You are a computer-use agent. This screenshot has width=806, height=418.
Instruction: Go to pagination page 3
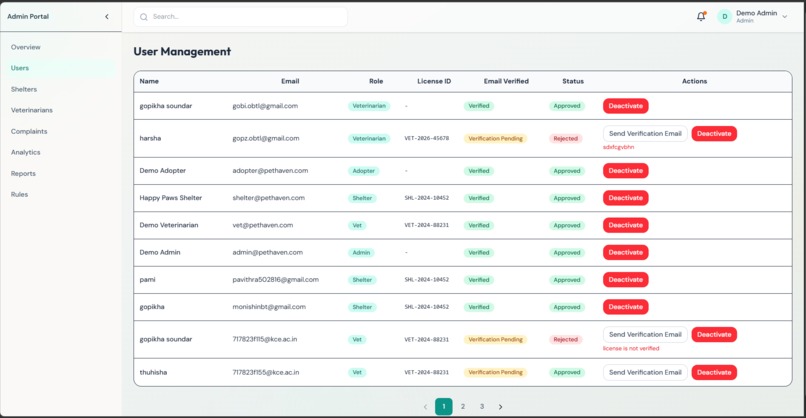482,406
